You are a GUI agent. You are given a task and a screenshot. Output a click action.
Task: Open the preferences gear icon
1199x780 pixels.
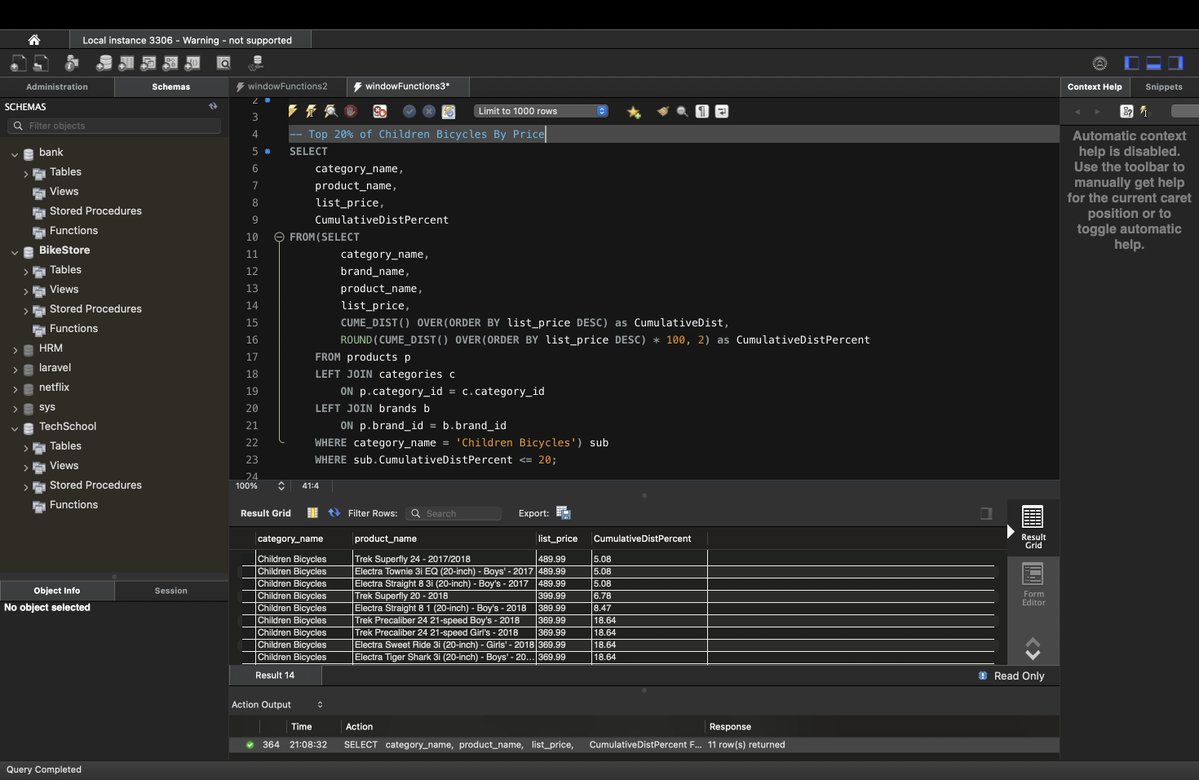[x=1100, y=63]
